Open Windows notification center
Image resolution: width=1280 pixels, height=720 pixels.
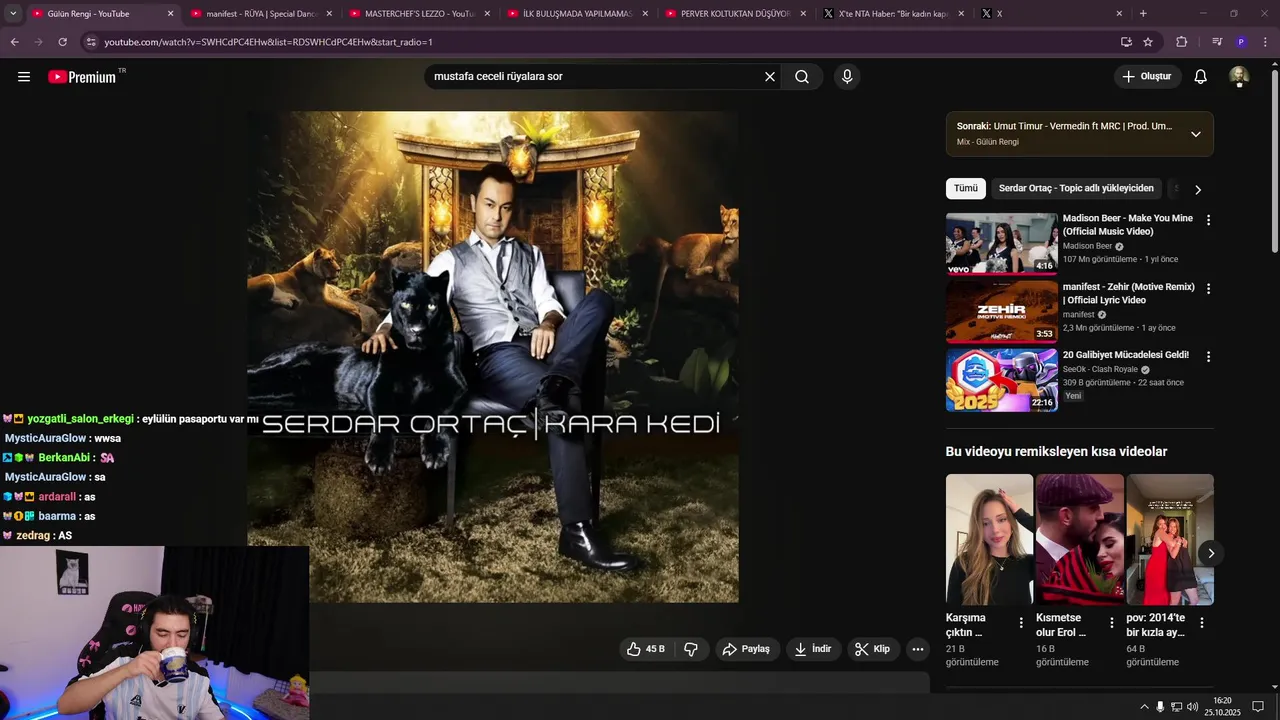pyautogui.click(x=1259, y=707)
